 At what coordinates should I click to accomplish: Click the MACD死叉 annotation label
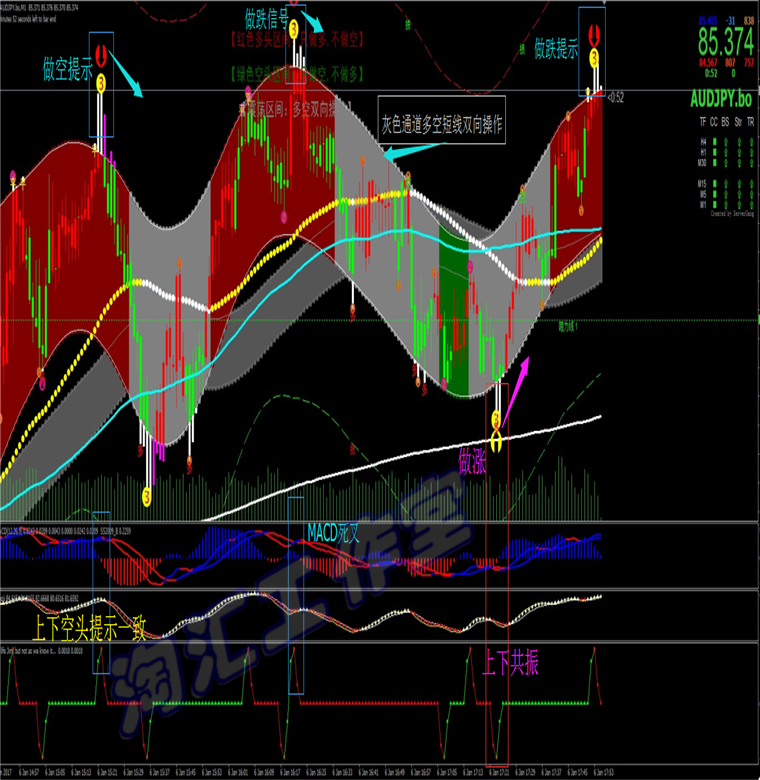point(333,533)
